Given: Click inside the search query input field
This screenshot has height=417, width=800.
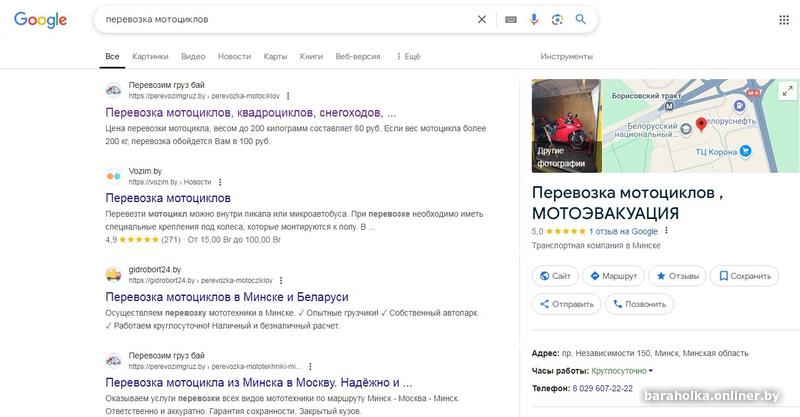Looking at the screenshot, I should [286, 19].
